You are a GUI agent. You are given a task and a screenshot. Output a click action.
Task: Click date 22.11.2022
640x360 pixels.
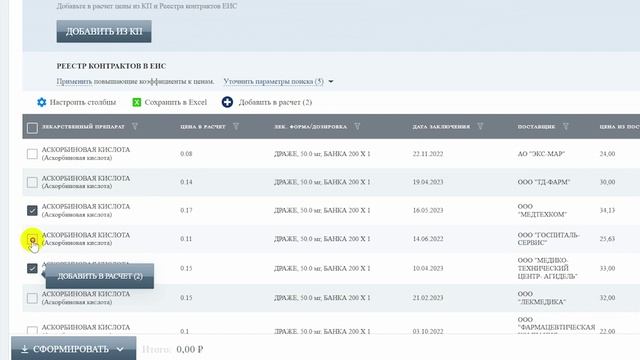click(428, 154)
